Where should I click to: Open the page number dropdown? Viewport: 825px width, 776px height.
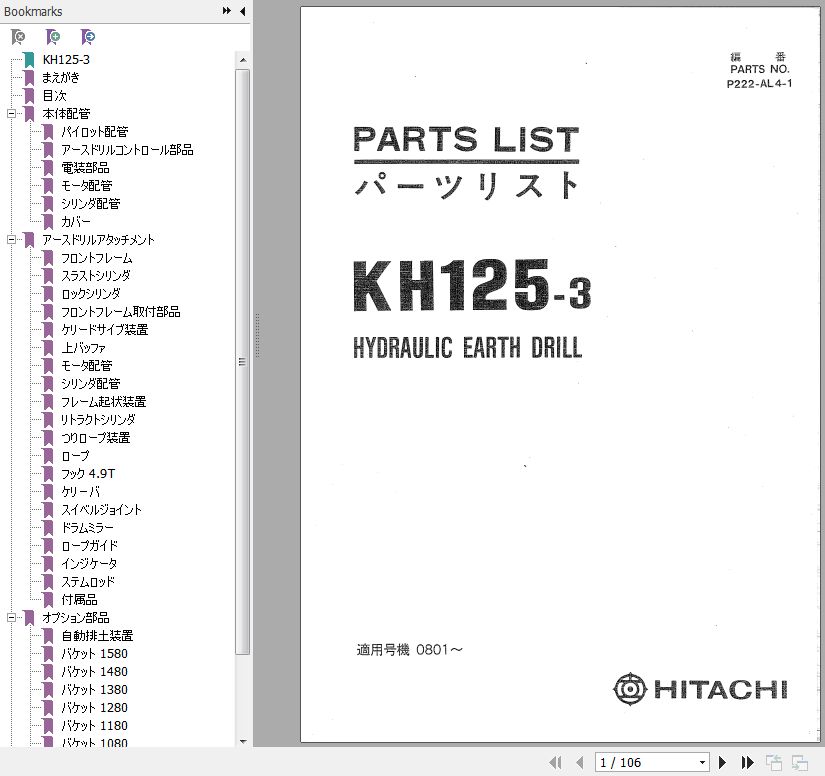click(x=702, y=762)
